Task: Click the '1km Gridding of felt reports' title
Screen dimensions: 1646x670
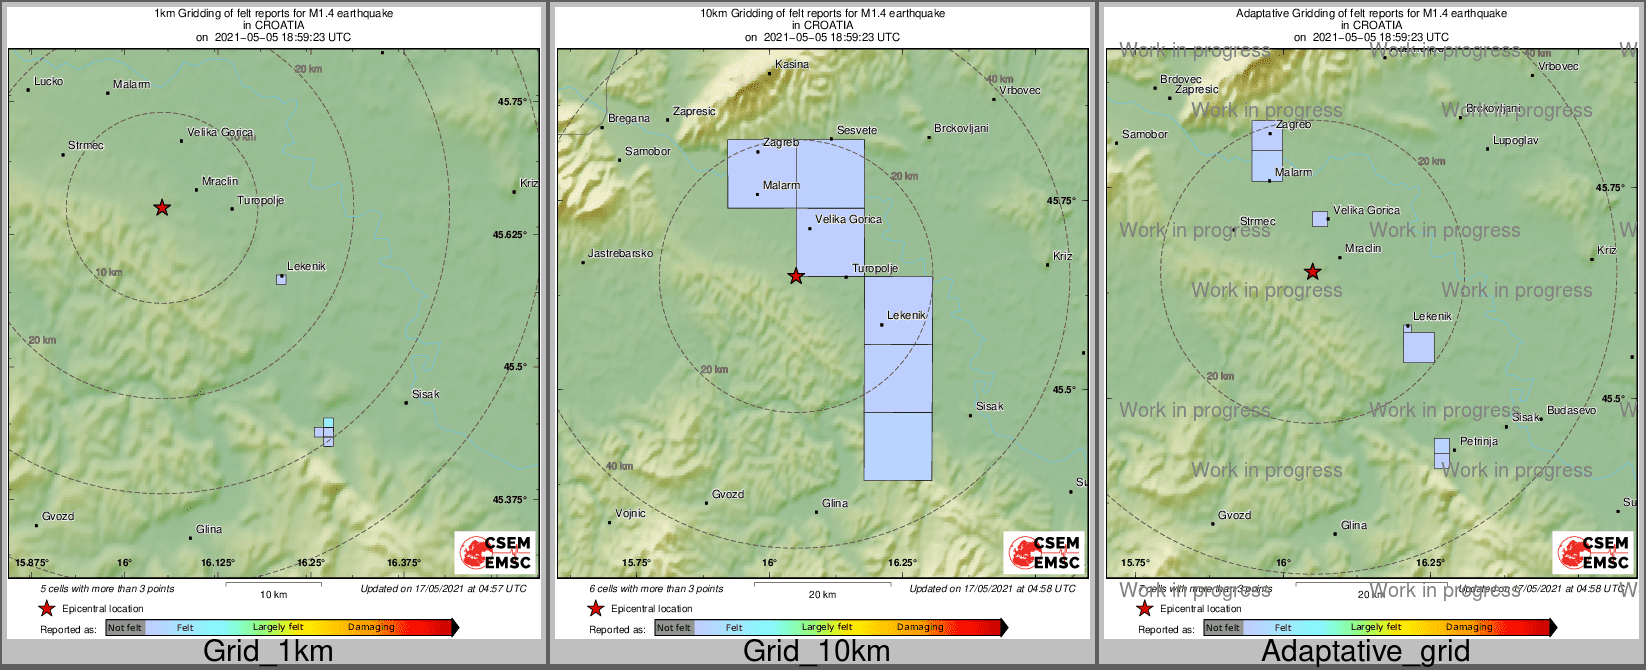Action: pyautogui.click(x=273, y=14)
